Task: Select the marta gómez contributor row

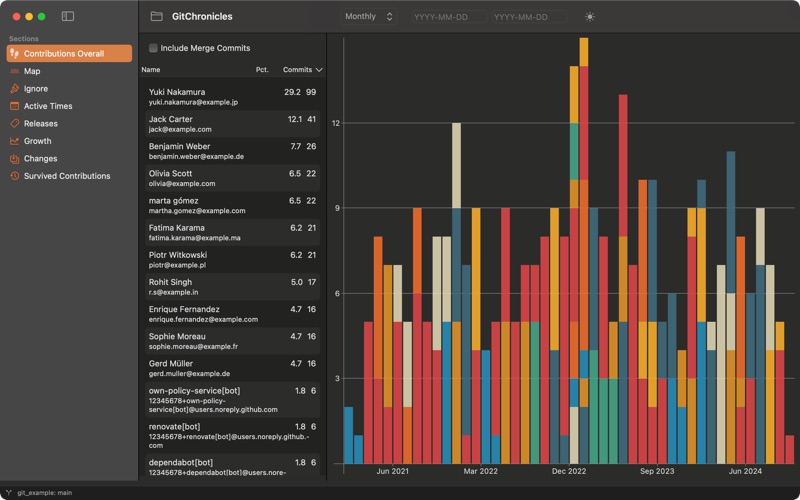Action: coord(232,205)
